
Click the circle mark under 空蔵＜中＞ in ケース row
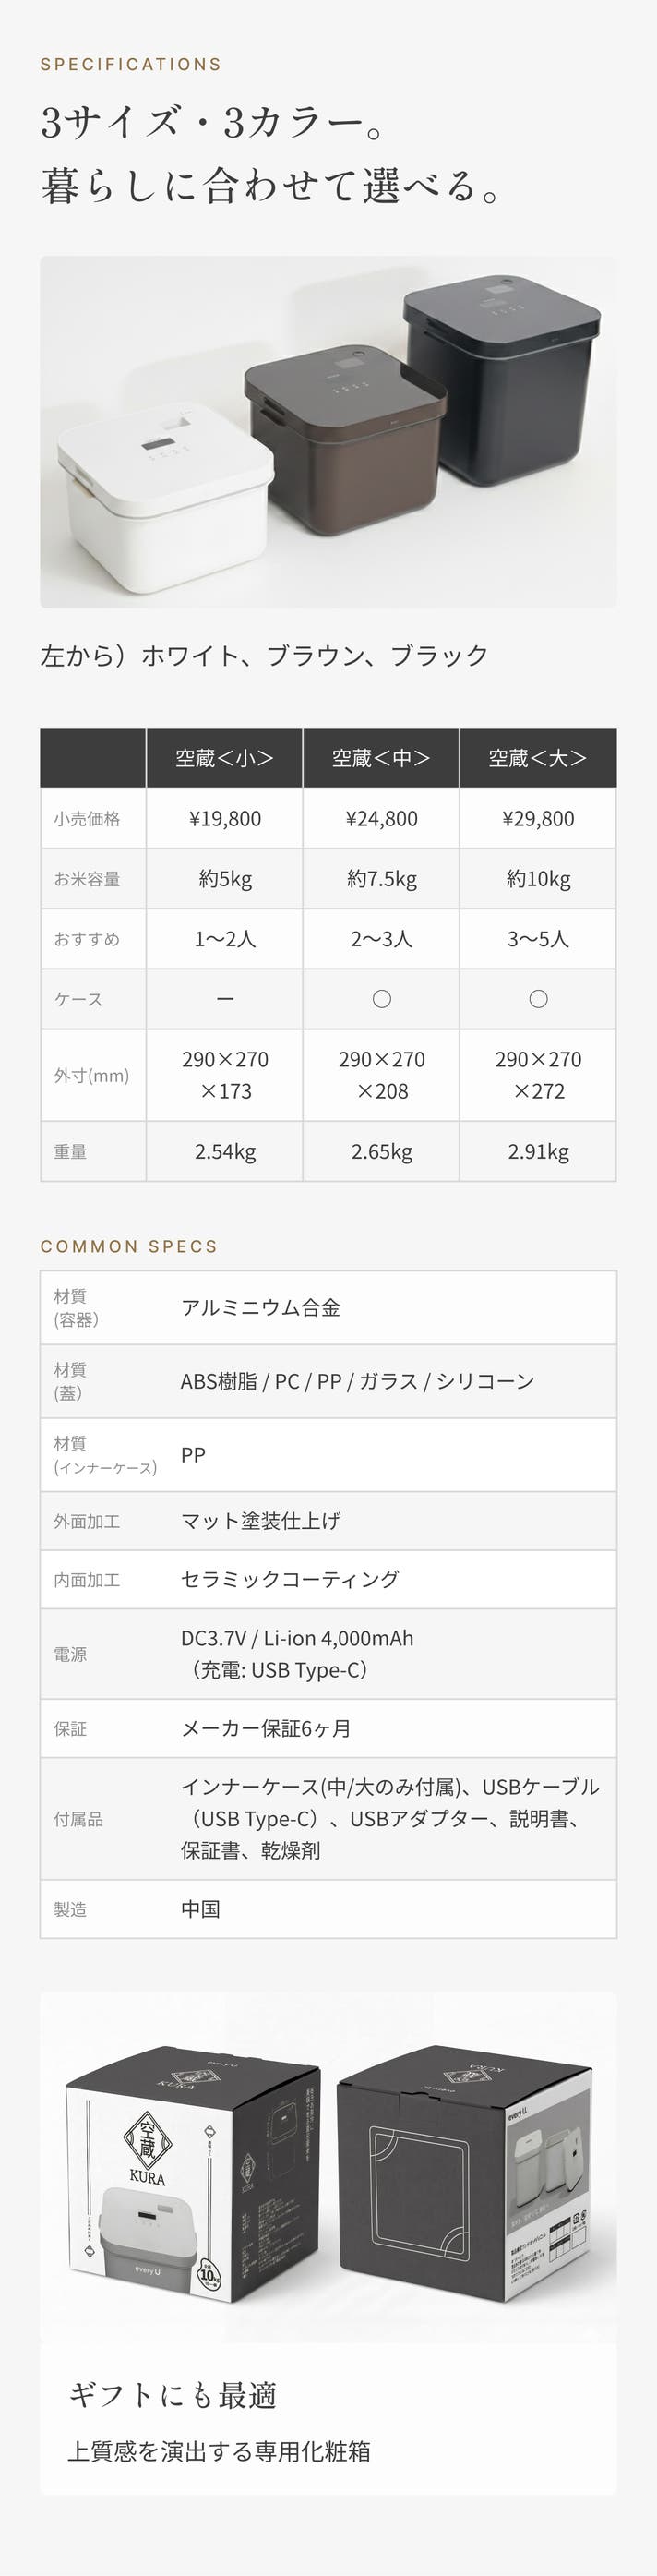(381, 999)
